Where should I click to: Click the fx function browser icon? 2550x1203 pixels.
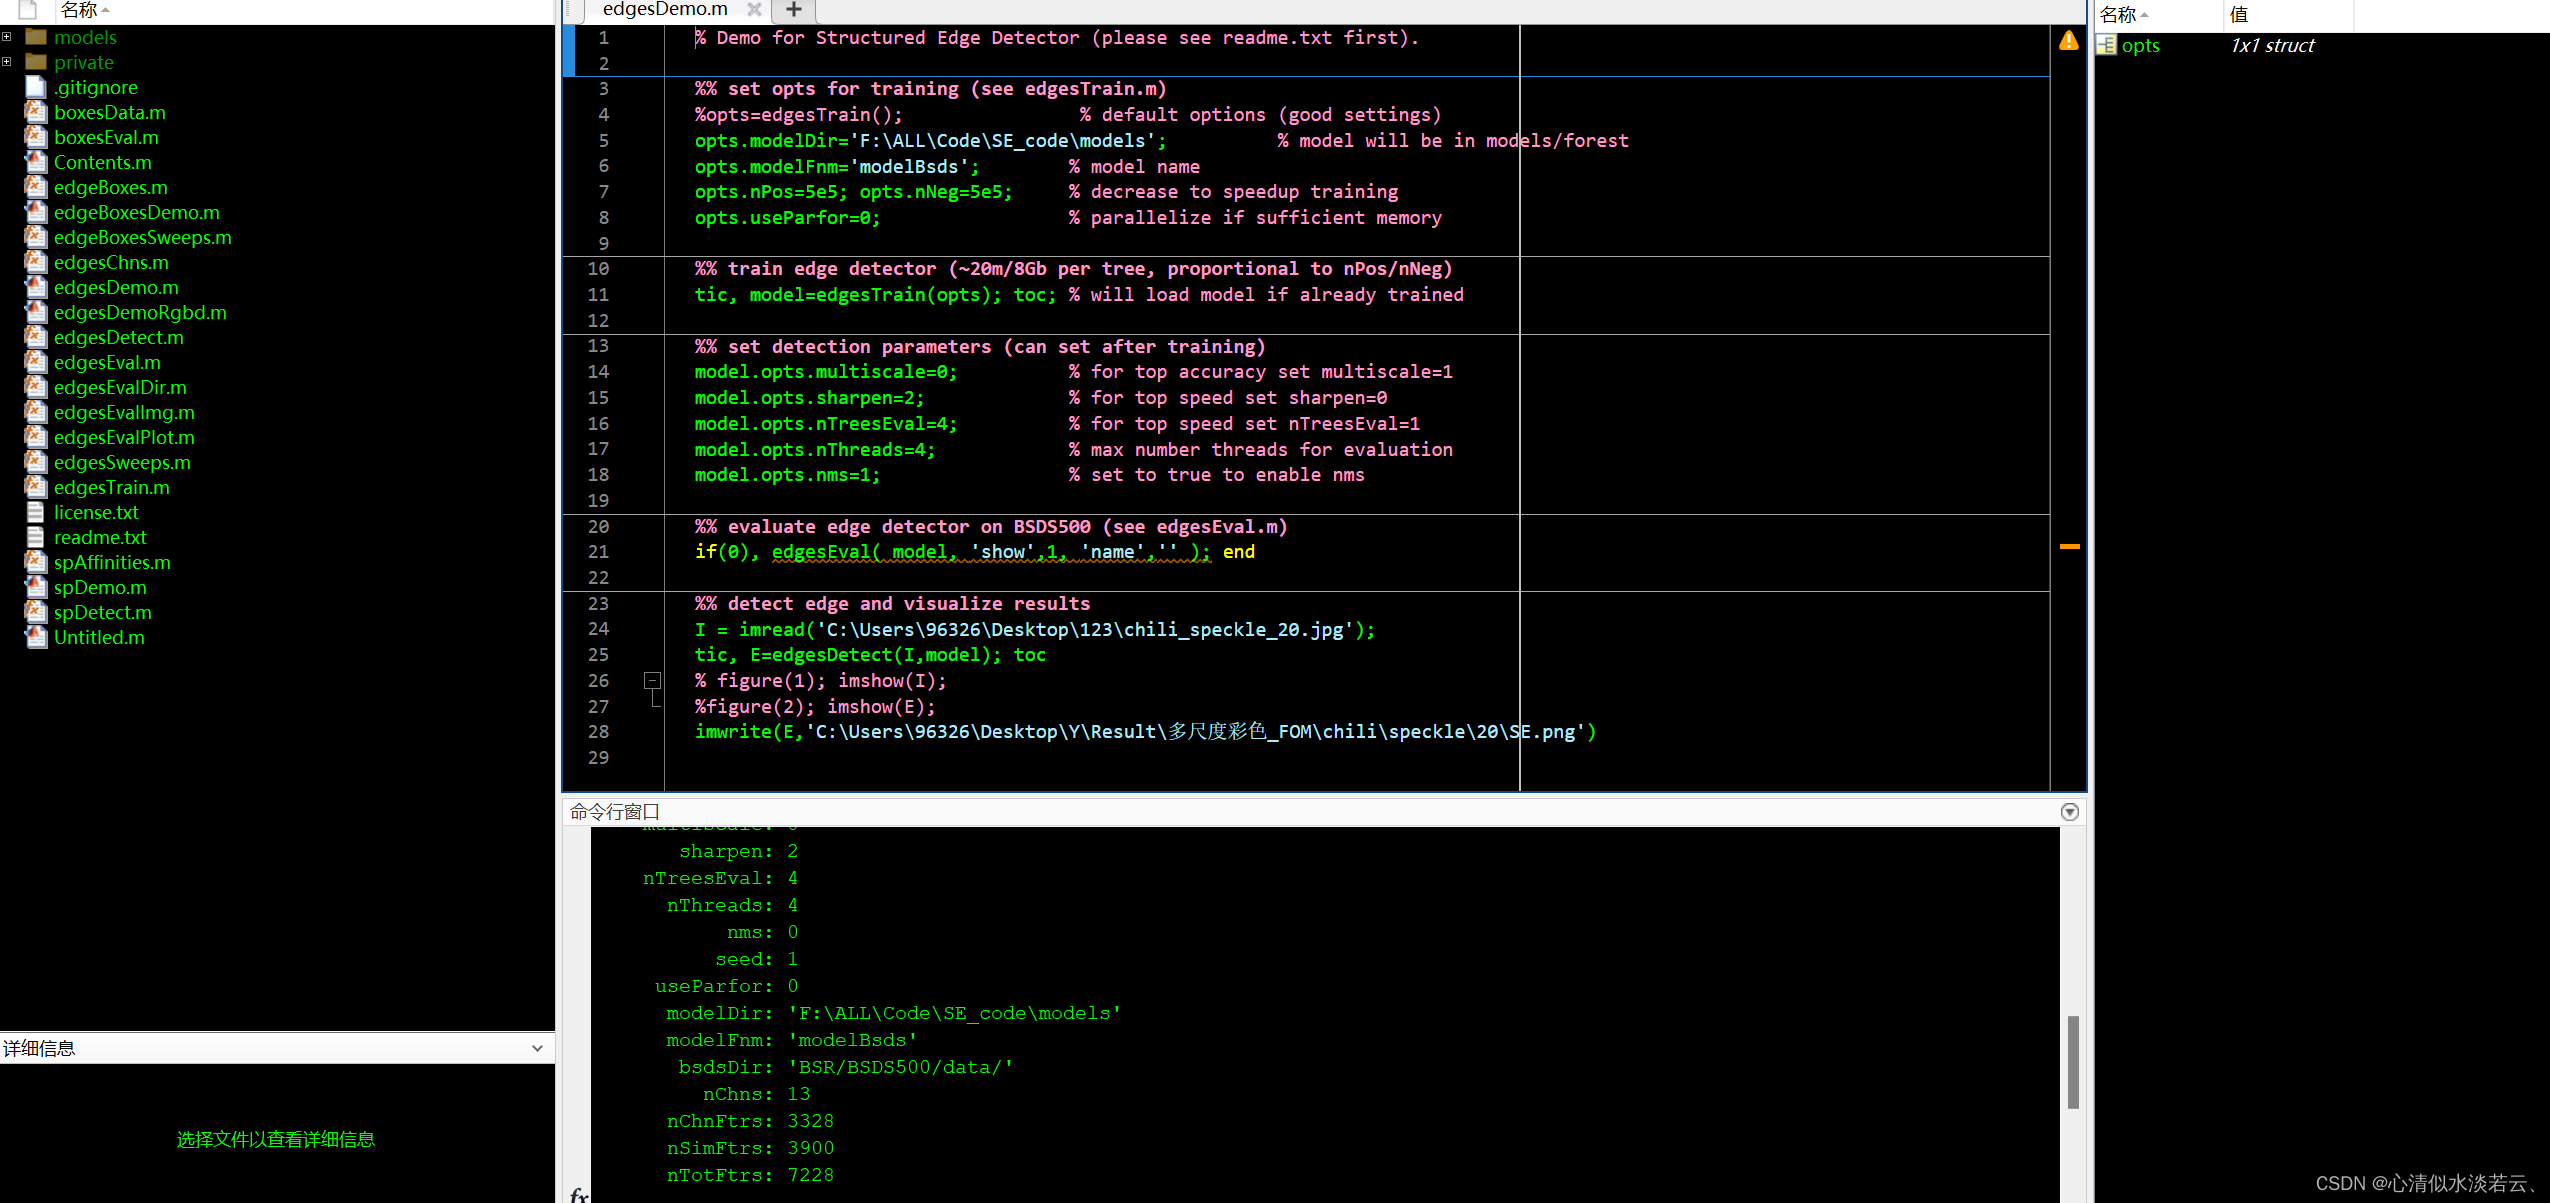point(578,1194)
